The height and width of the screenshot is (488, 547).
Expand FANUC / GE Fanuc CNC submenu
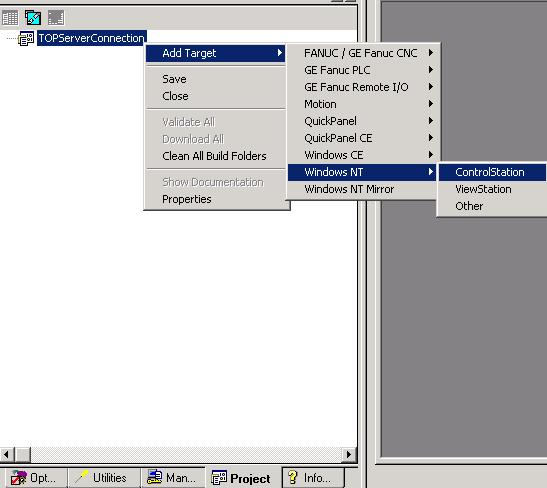pos(362,53)
